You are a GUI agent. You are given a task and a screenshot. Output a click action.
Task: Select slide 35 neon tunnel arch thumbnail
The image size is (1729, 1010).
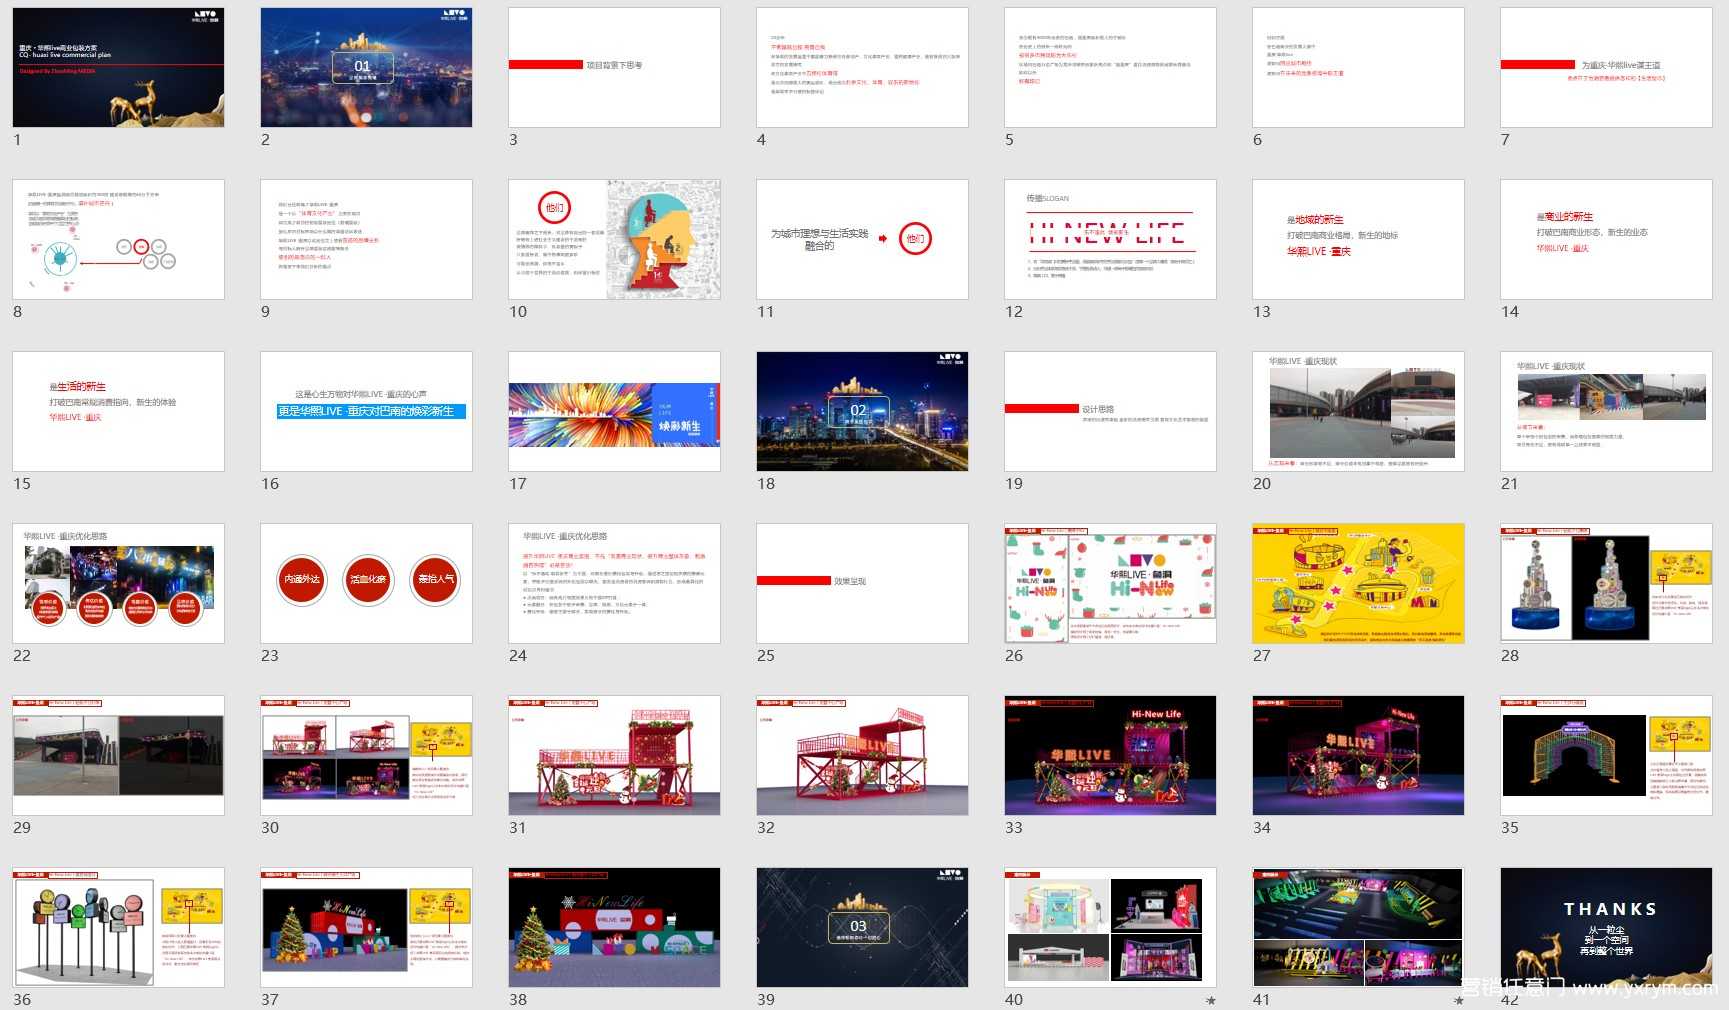1606,755
